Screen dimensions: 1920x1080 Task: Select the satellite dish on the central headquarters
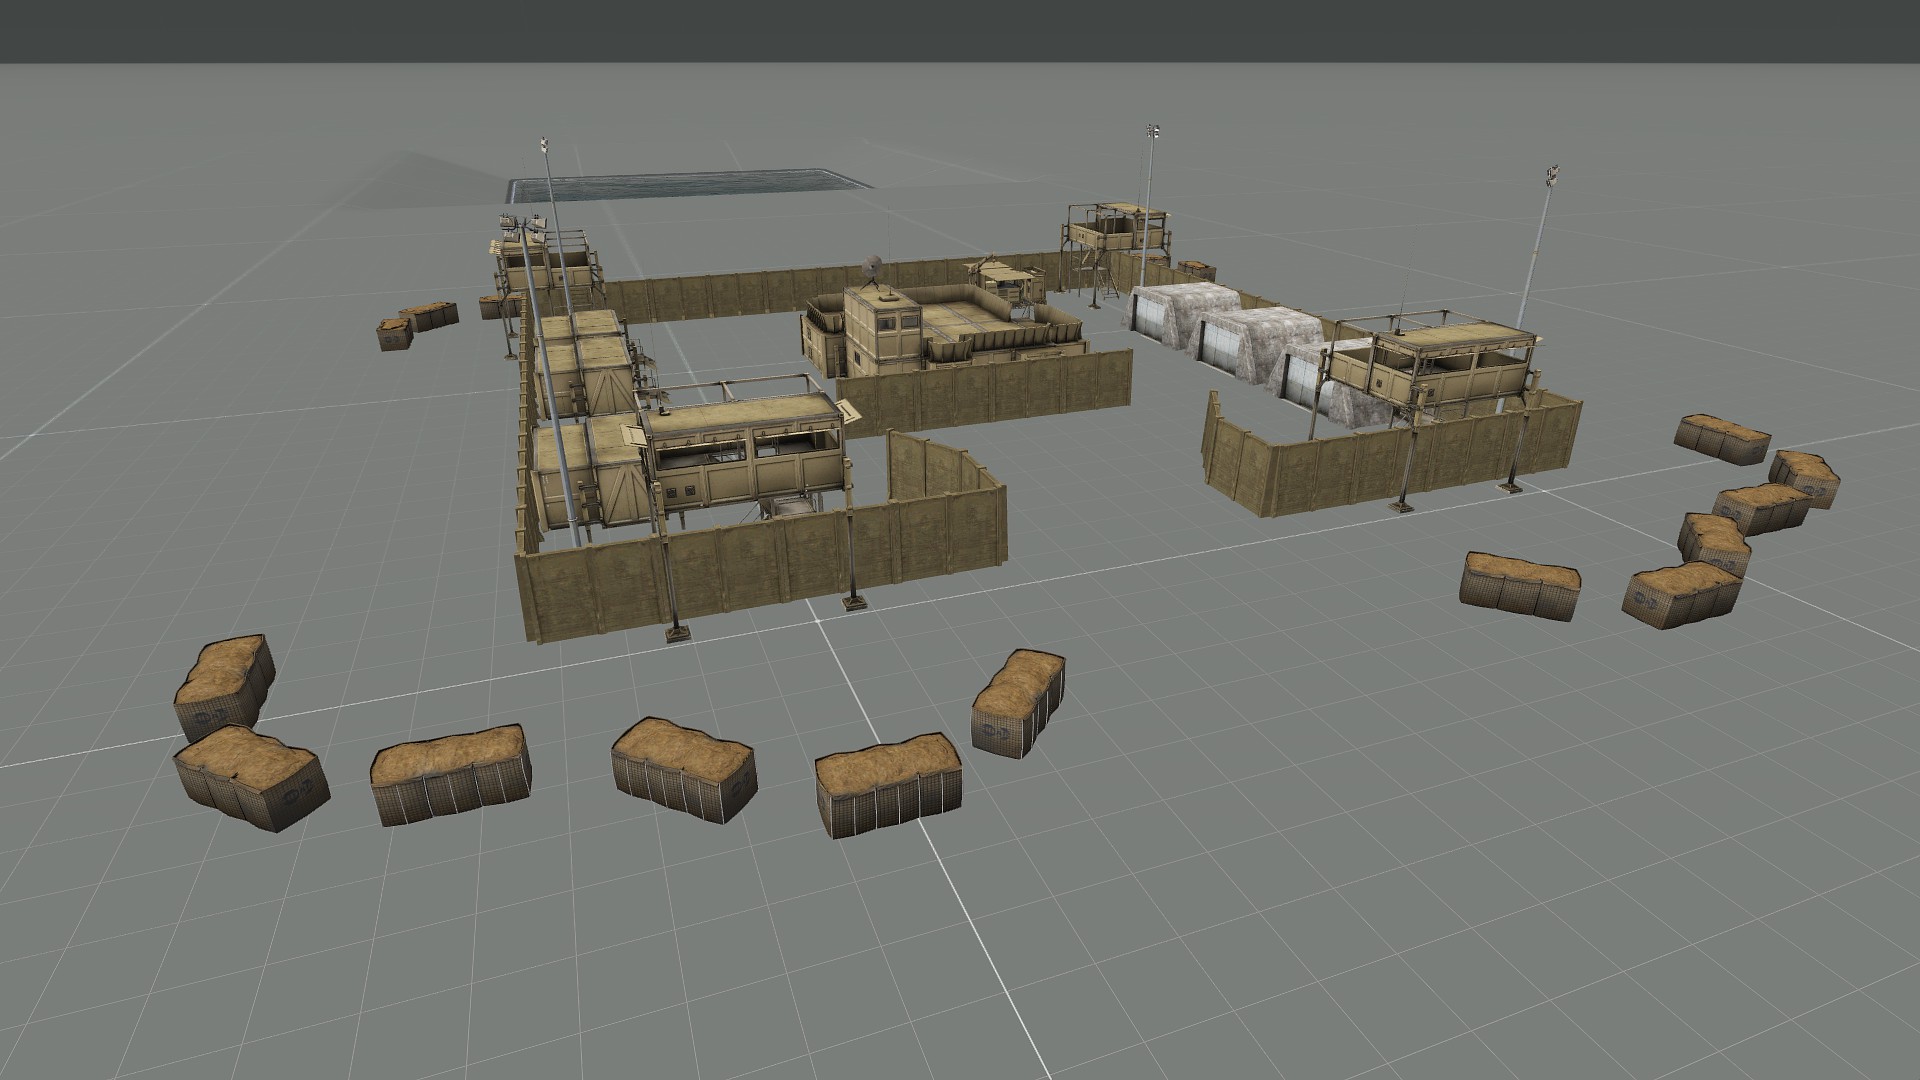pyautogui.click(x=873, y=268)
